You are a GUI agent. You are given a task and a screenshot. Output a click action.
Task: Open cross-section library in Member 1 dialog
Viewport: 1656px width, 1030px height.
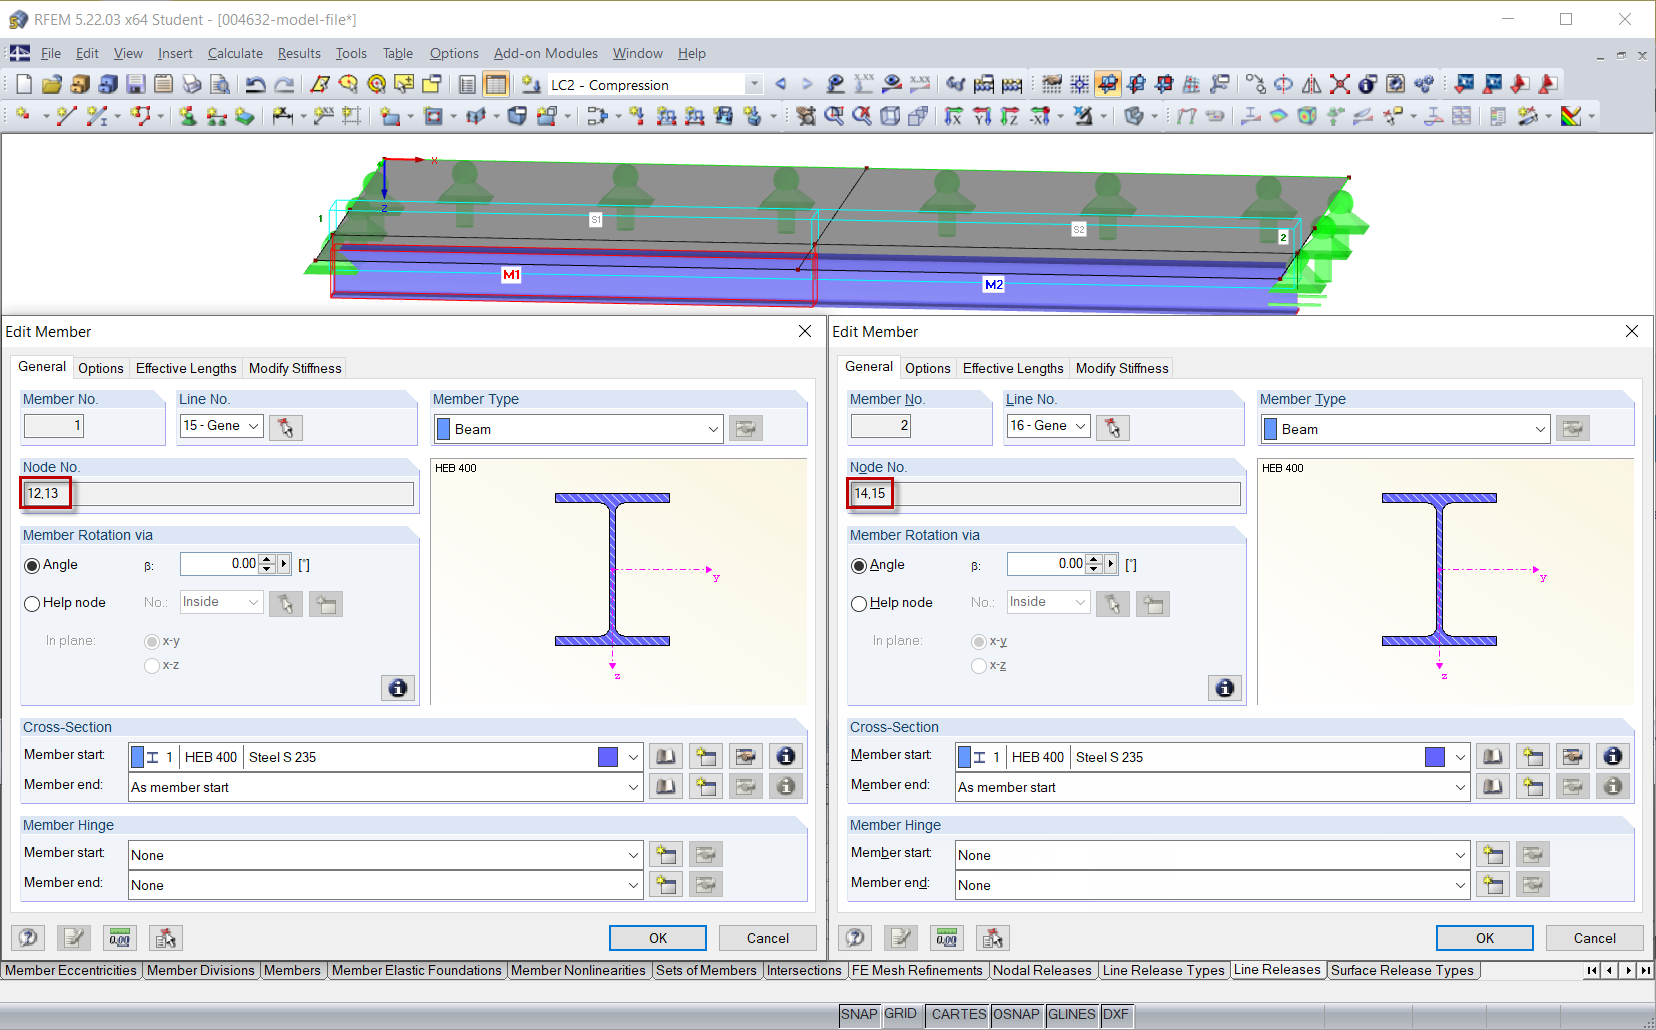pos(666,757)
